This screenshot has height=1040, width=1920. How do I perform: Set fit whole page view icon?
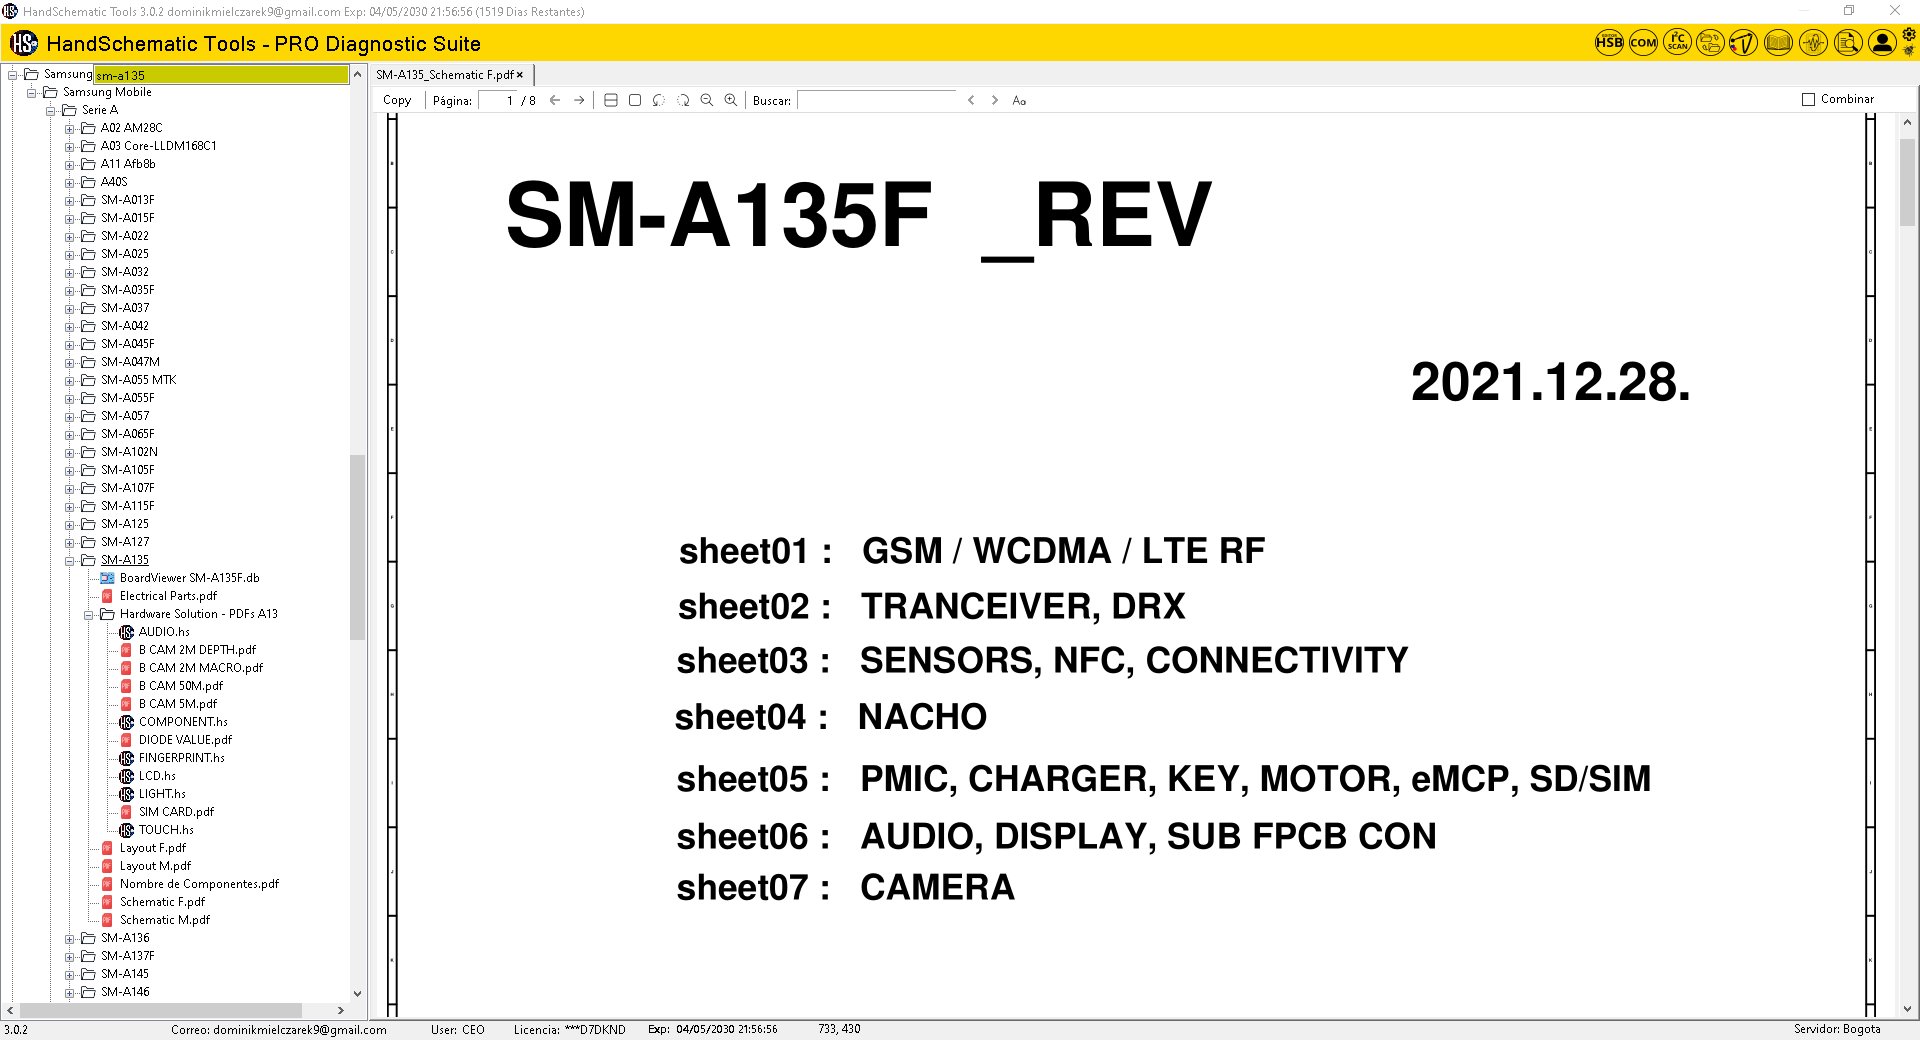[635, 100]
